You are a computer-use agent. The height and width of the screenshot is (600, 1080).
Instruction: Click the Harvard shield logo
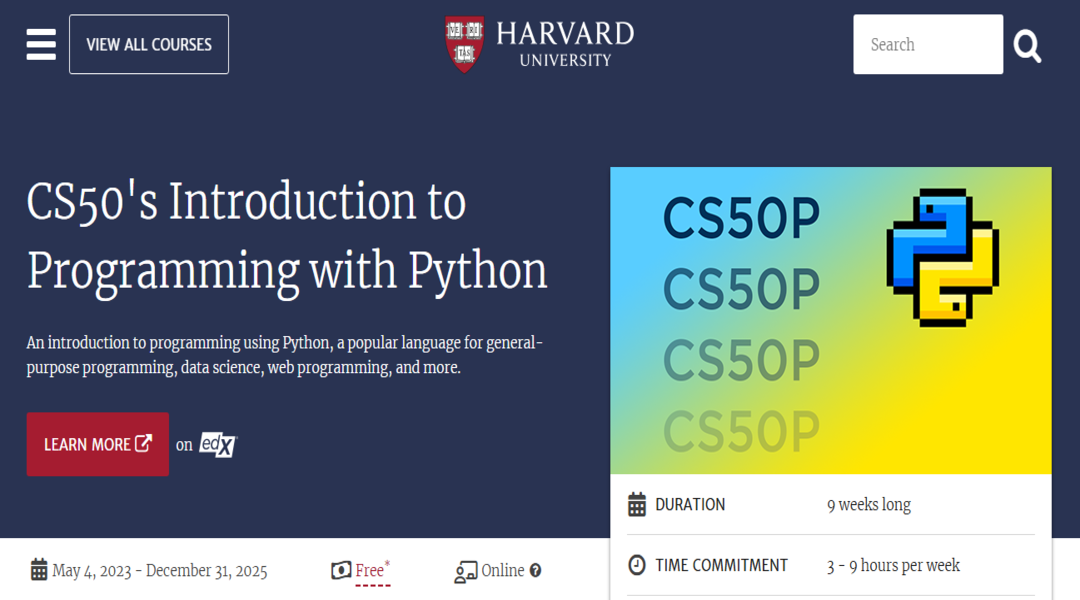click(x=465, y=44)
